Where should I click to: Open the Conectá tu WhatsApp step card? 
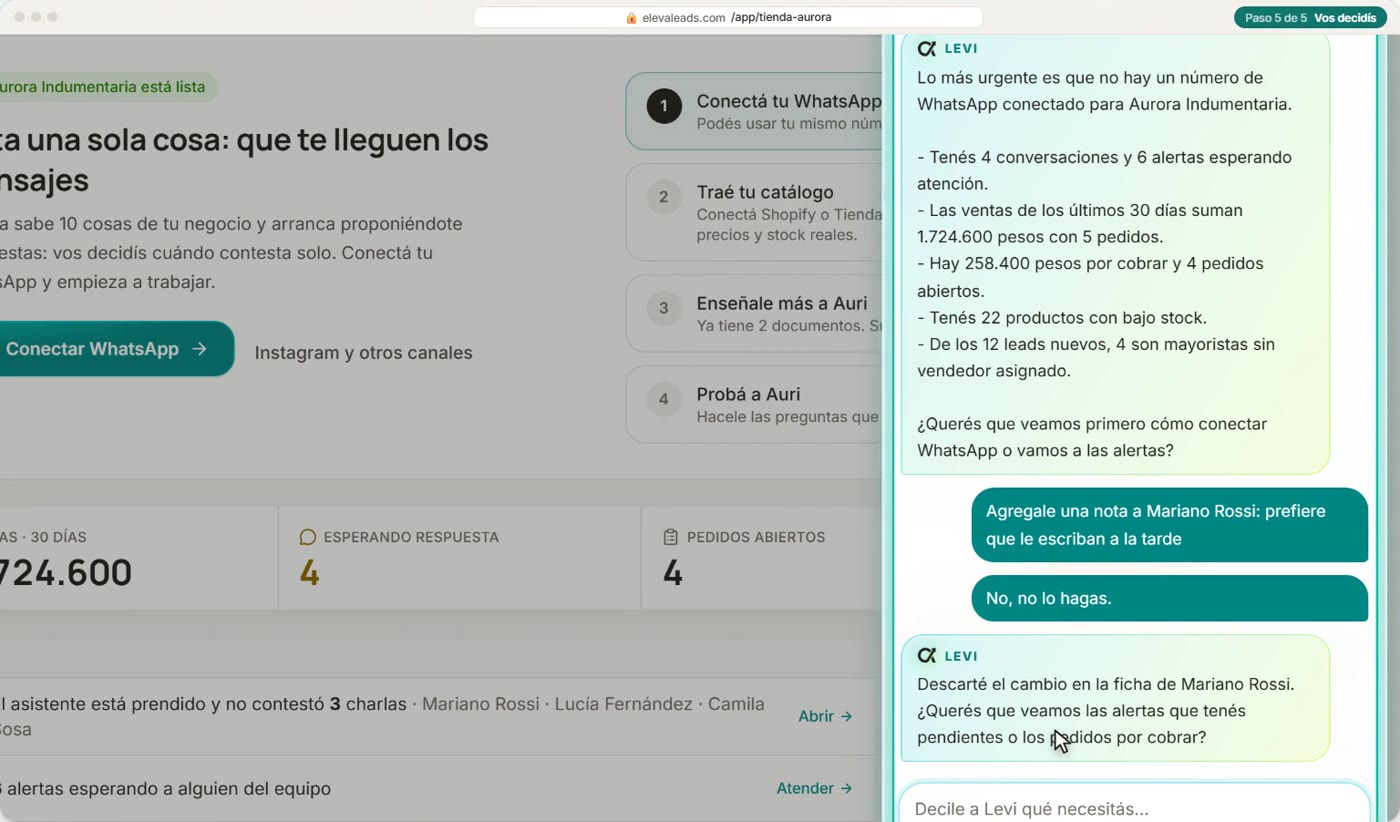pyautogui.click(x=754, y=111)
